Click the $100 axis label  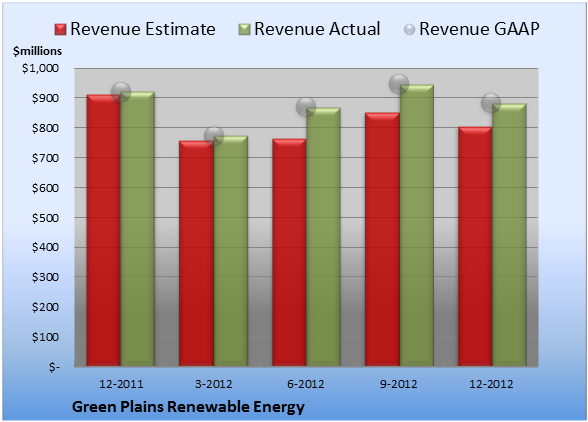click(x=45, y=337)
